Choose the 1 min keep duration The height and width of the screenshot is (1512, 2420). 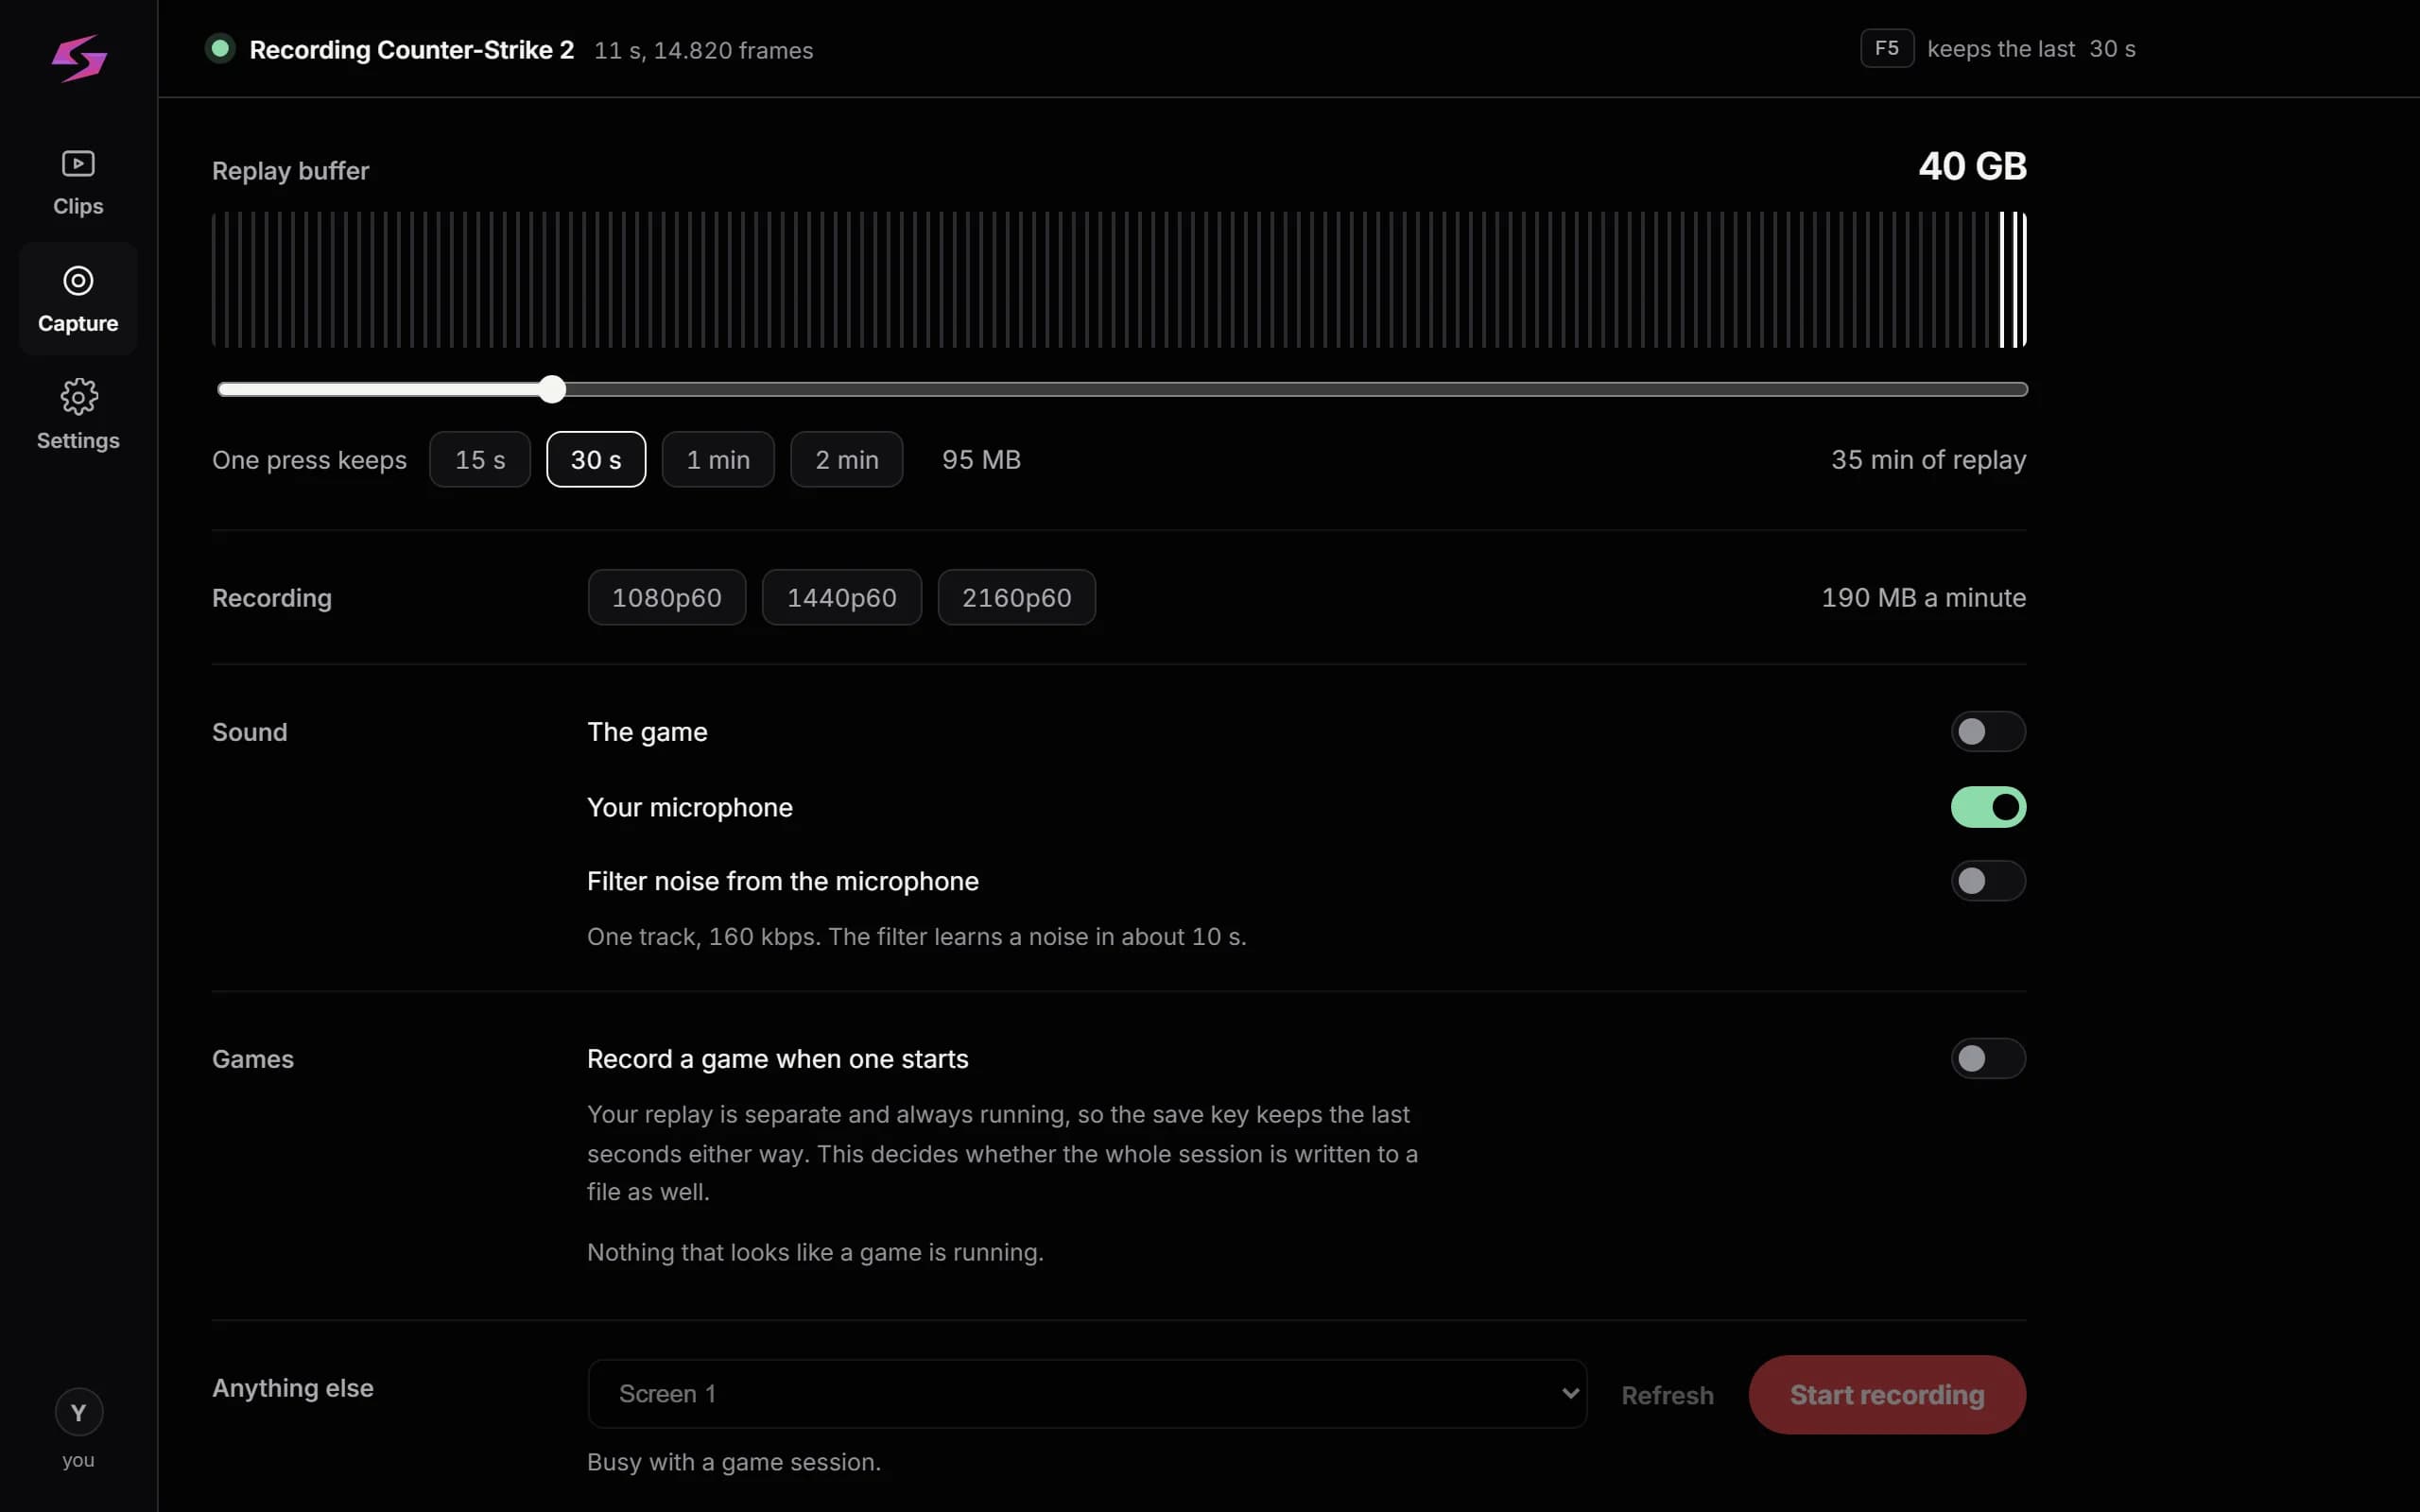coord(718,460)
